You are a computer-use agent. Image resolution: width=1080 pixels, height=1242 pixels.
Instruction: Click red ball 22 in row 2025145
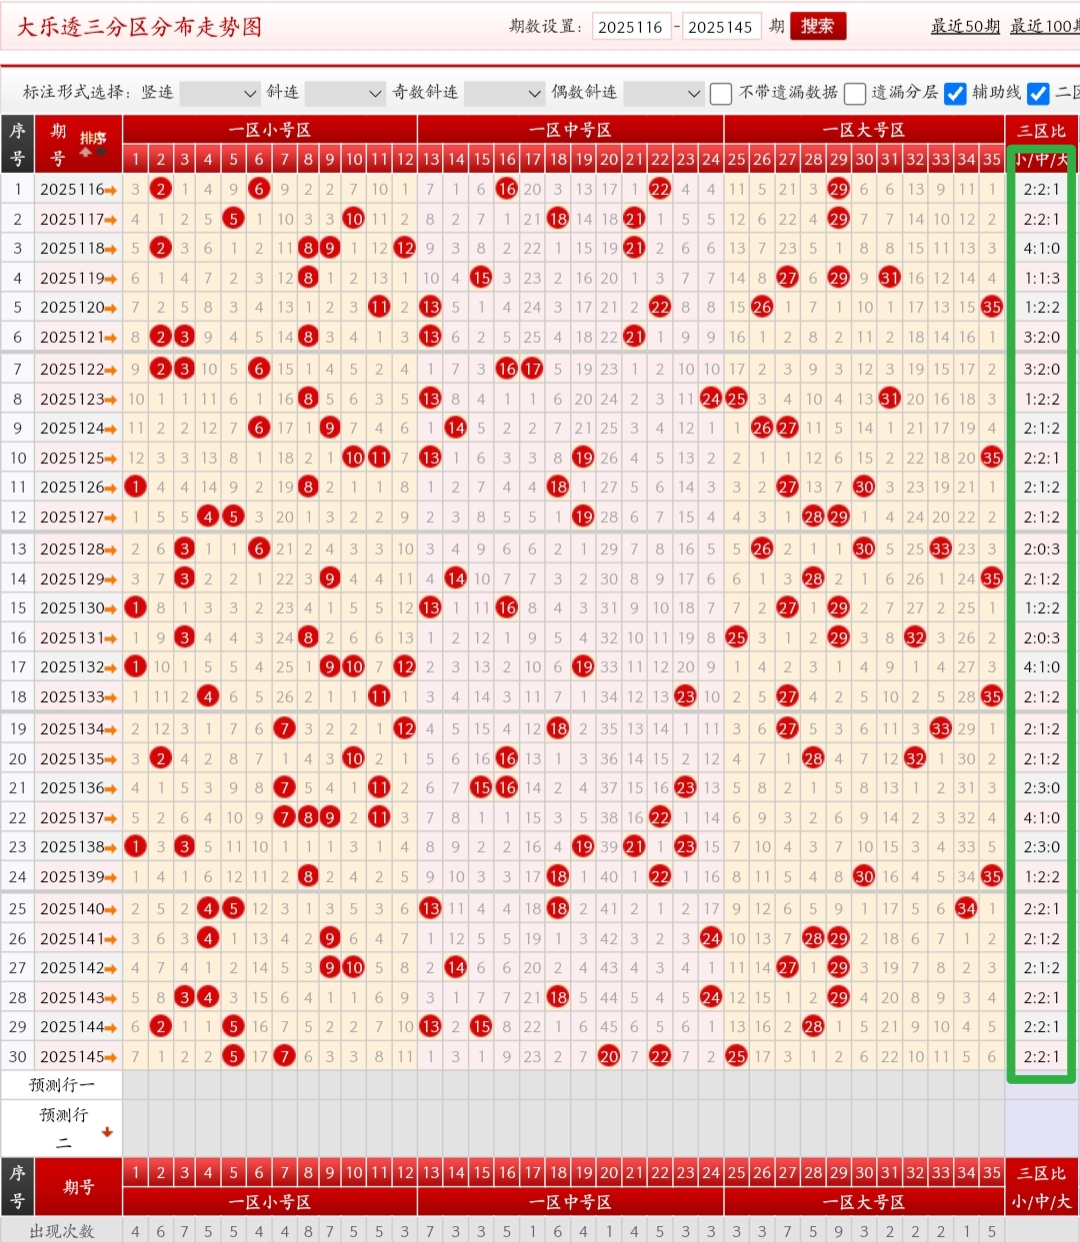pyautogui.click(x=660, y=1056)
